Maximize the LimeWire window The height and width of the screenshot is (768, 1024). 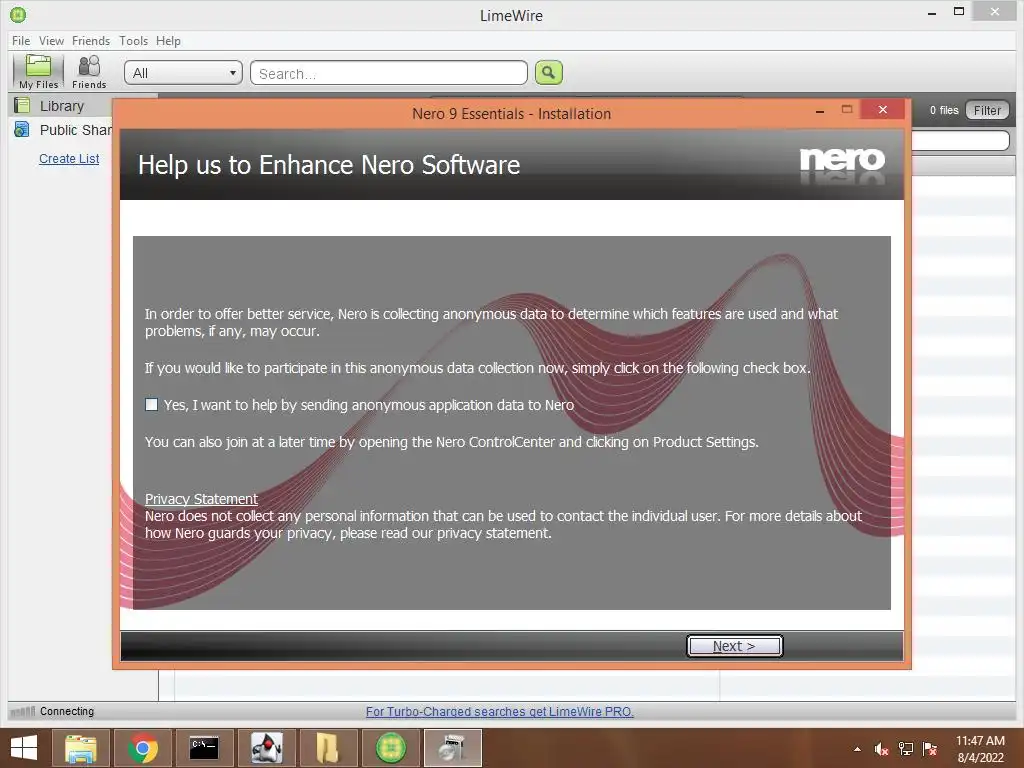(x=959, y=11)
